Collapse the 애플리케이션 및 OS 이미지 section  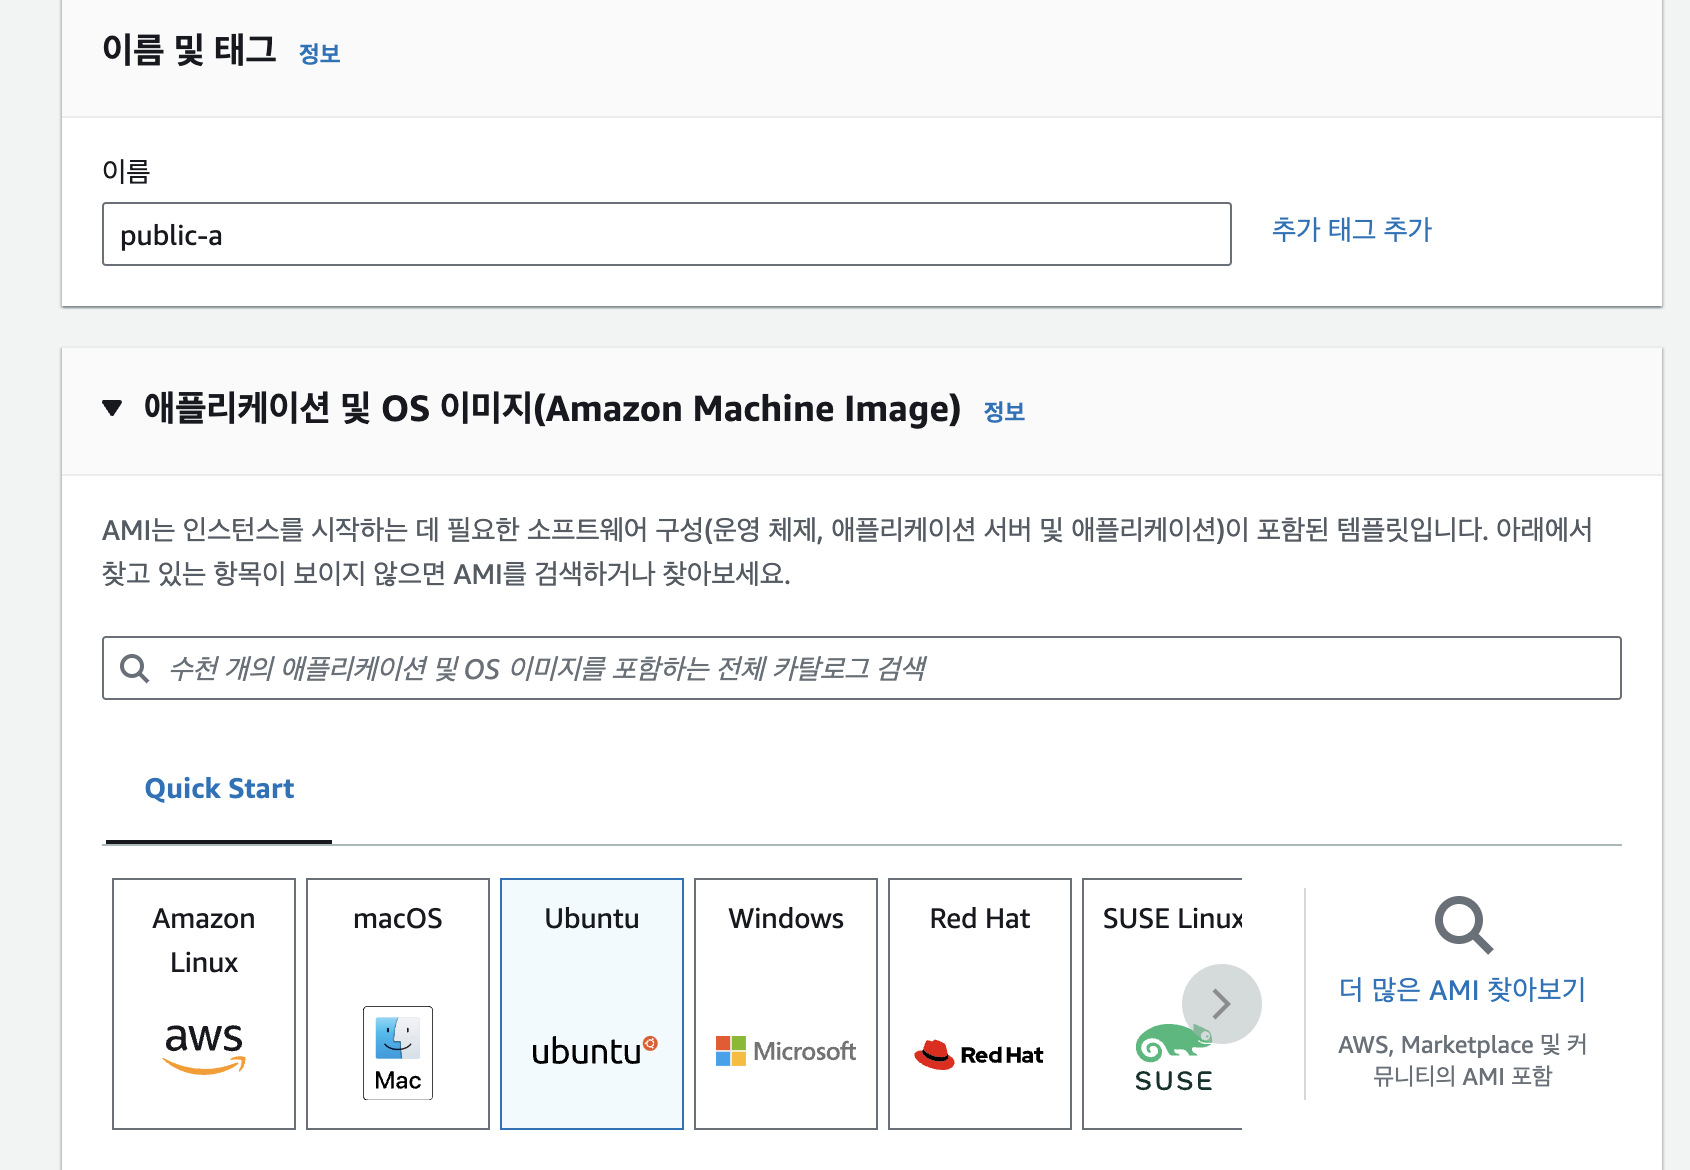point(112,408)
